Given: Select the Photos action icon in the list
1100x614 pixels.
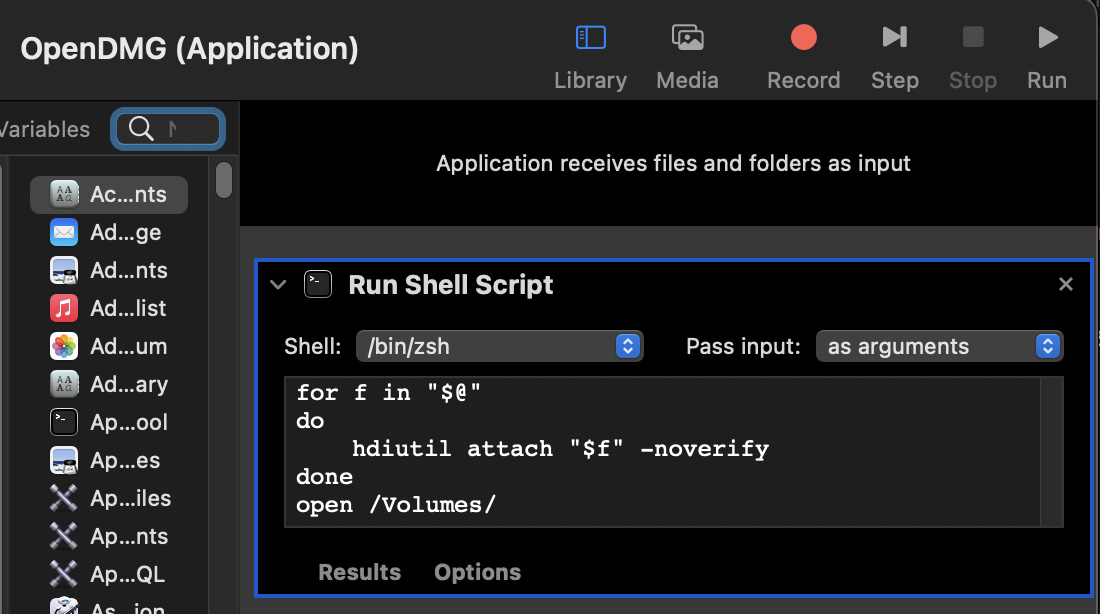Looking at the screenshot, I should 64,346.
